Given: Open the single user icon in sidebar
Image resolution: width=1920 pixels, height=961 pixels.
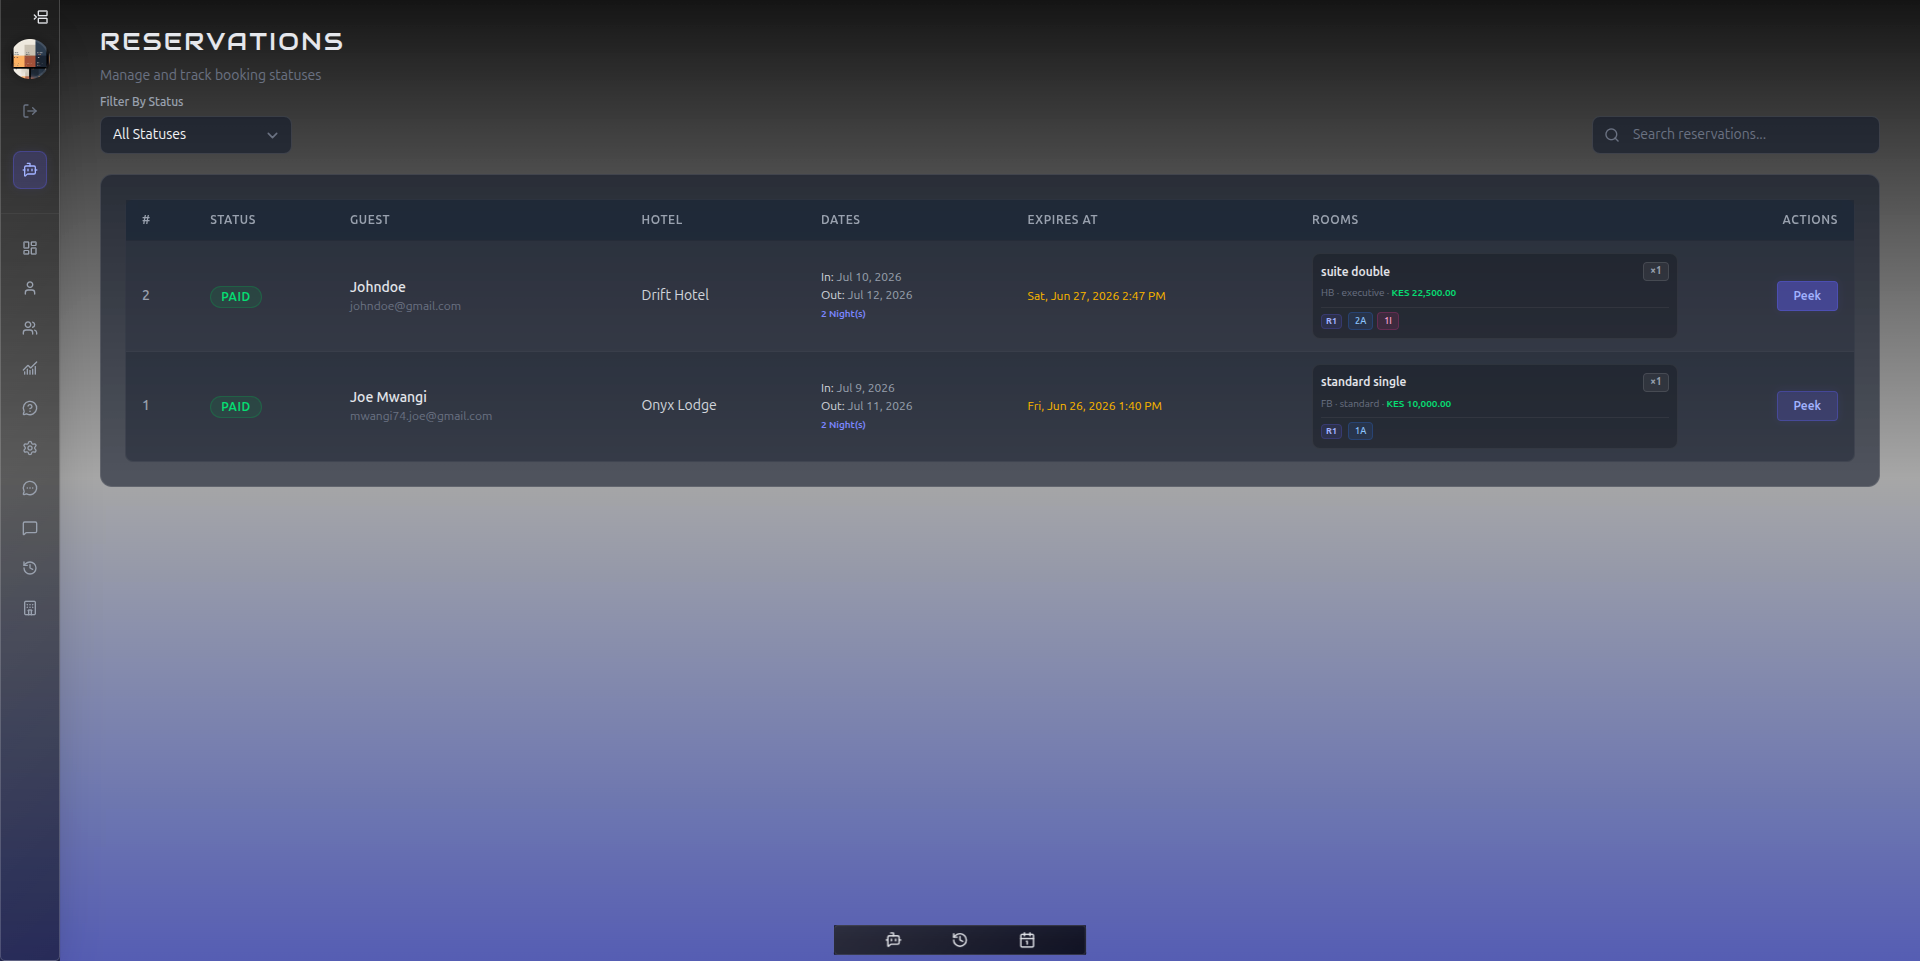Looking at the screenshot, I should (30, 288).
